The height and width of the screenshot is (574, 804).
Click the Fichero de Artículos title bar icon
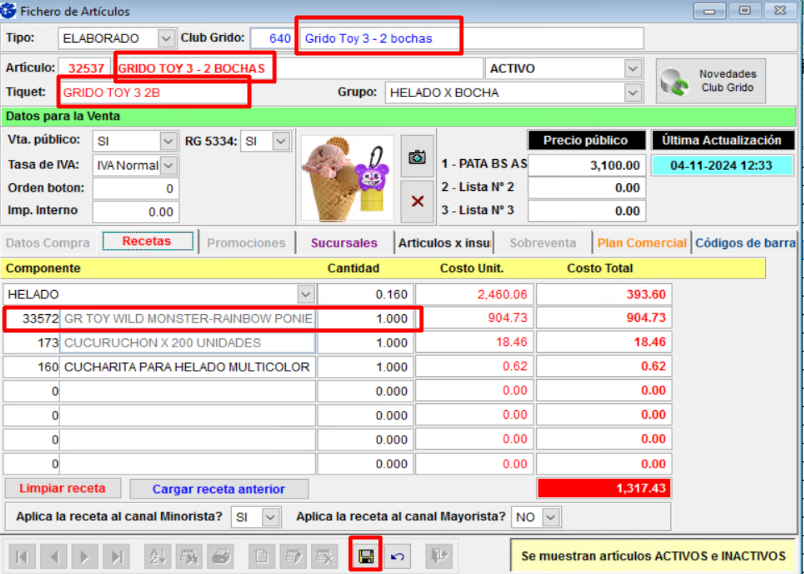tap(8, 10)
